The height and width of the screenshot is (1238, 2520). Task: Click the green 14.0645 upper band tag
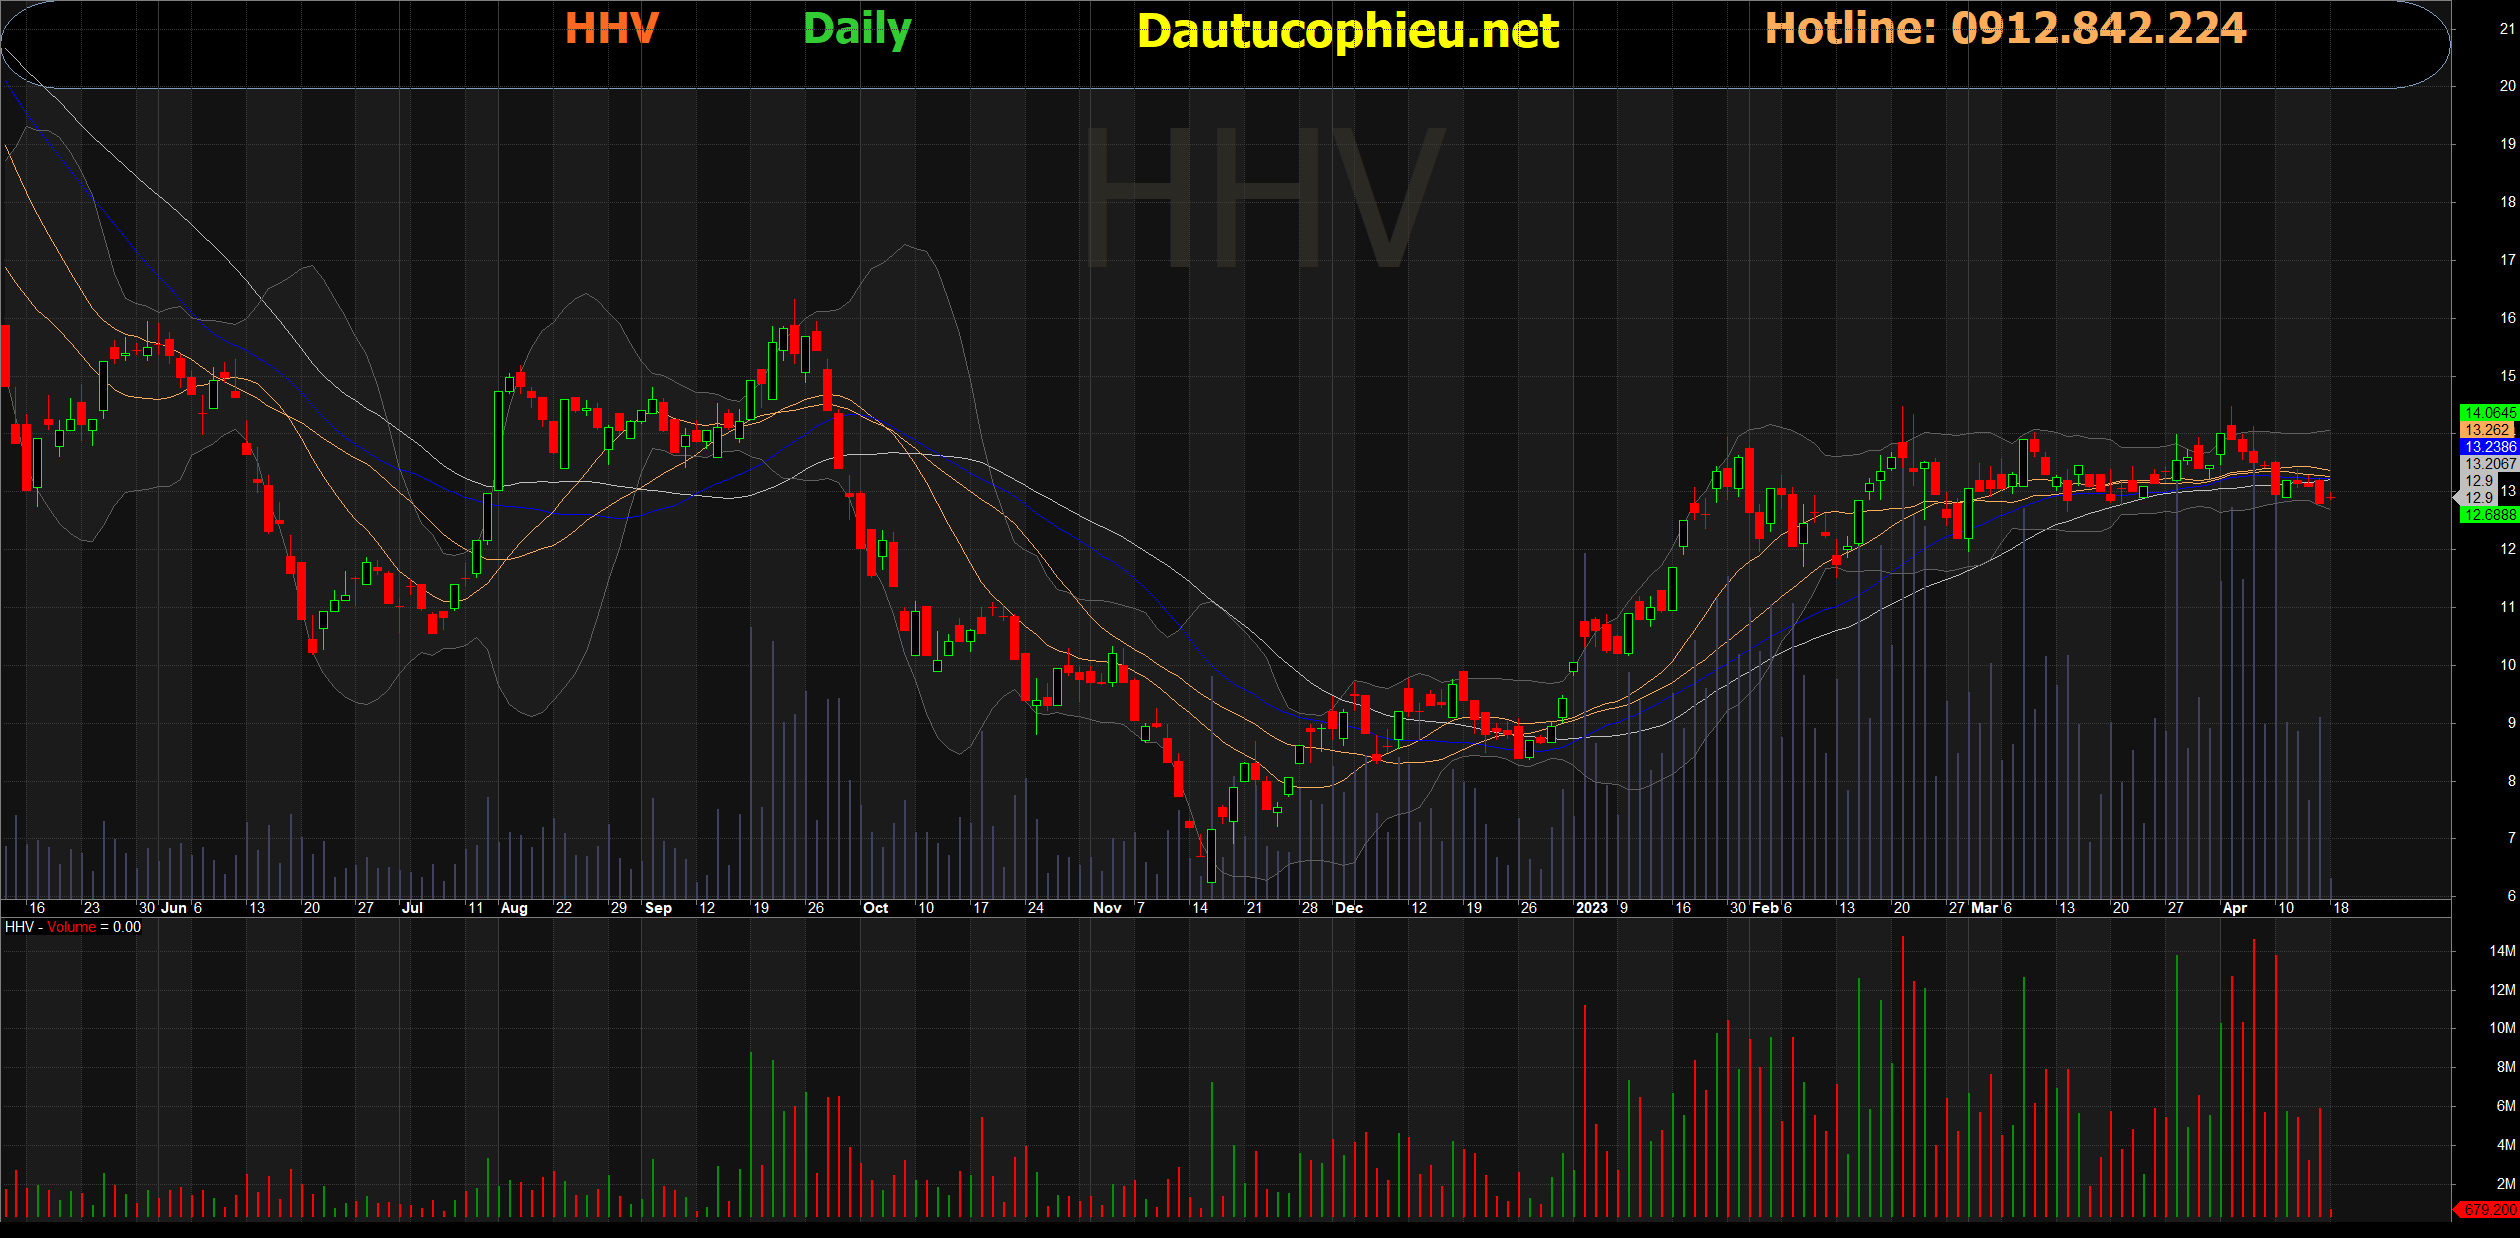2489,412
